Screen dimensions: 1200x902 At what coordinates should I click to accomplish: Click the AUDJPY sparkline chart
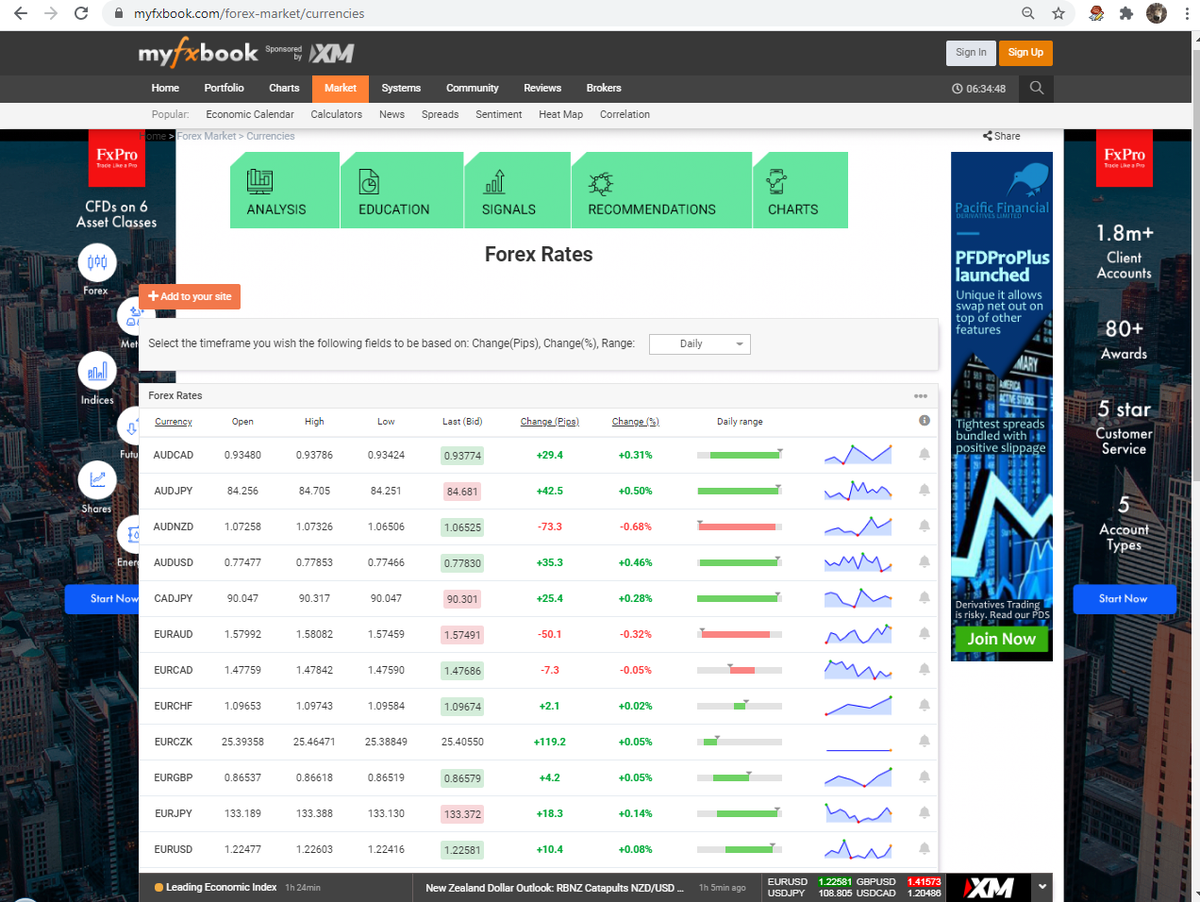(857, 490)
